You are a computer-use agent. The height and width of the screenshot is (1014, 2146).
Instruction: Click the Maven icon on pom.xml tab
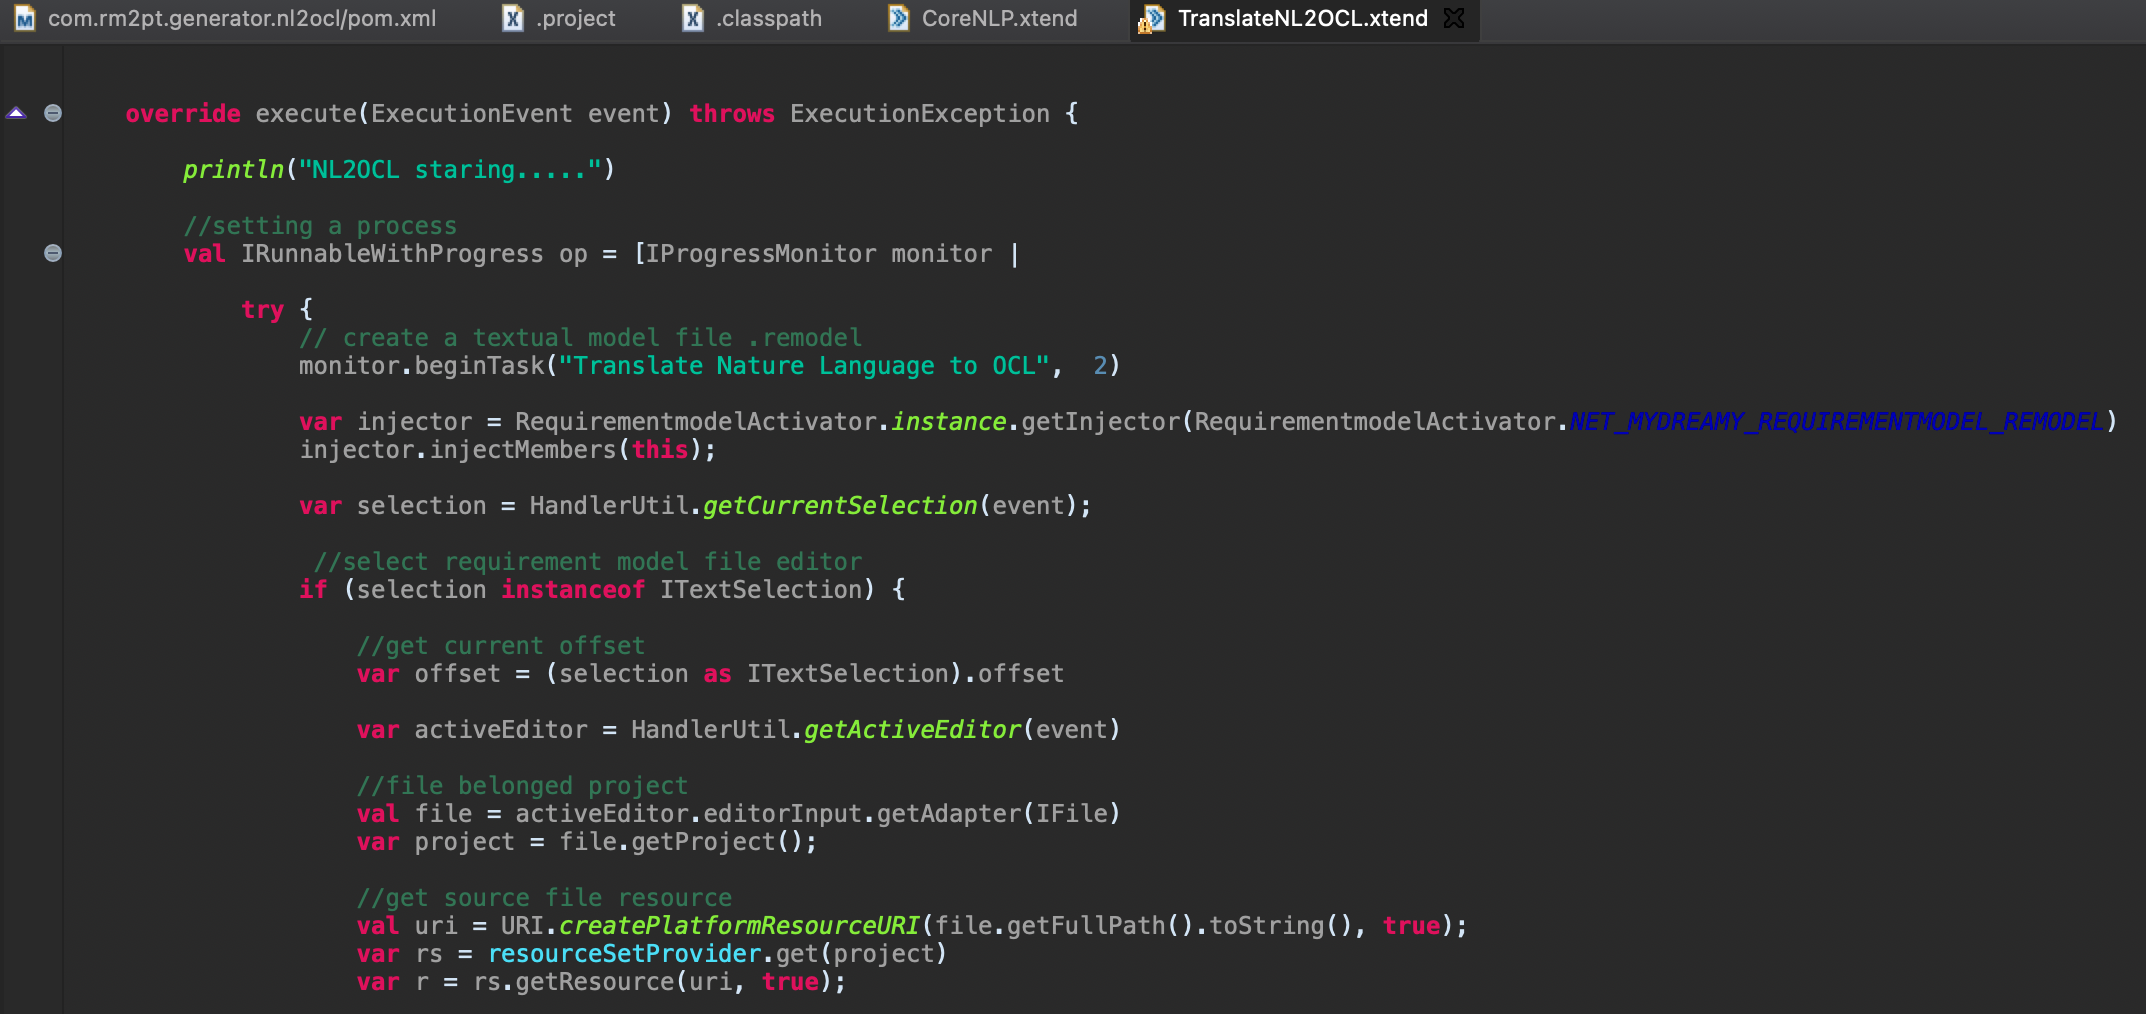click(x=25, y=19)
